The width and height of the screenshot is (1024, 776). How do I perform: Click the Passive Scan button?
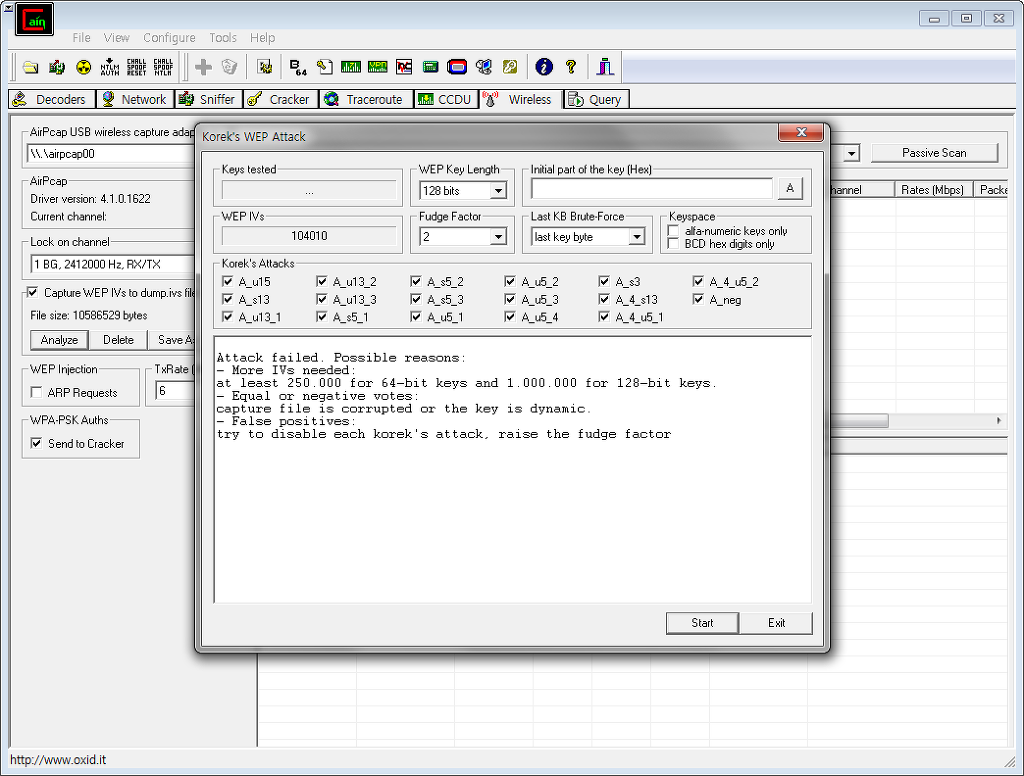pyautogui.click(x=934, y=153)
